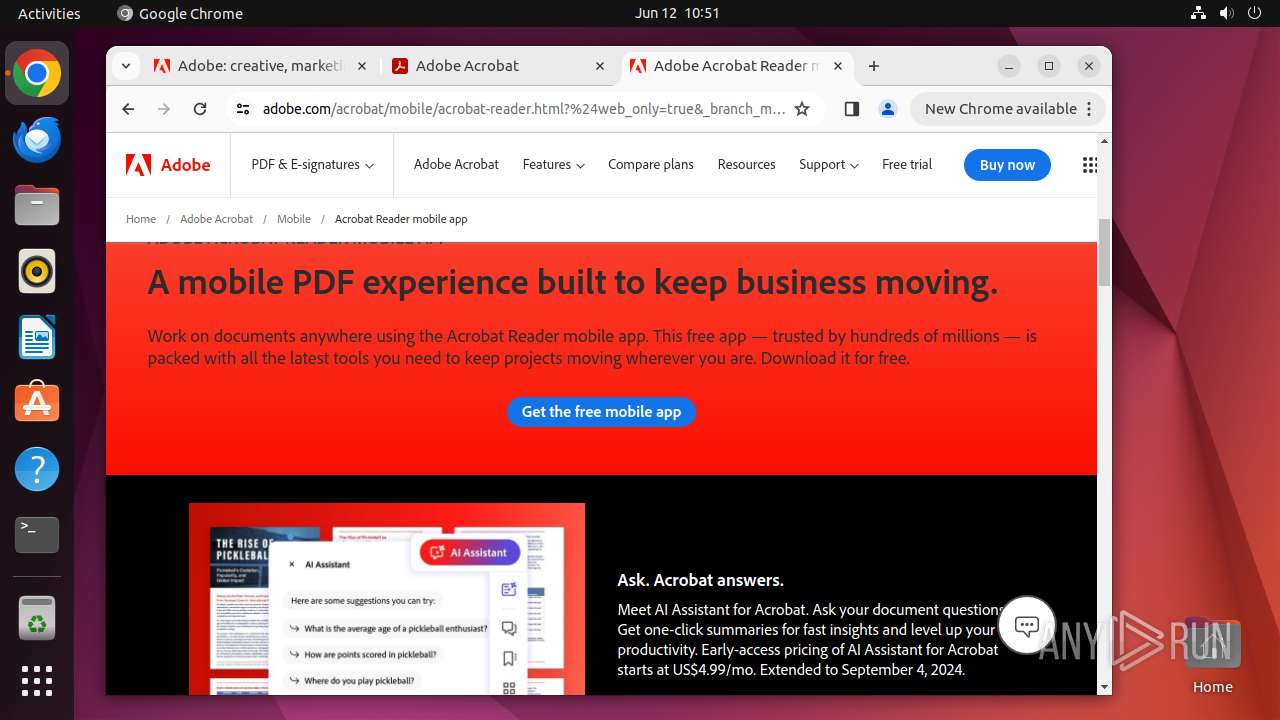
Task: Launch Terminal from the dock
Action: [x=37, y=535]
